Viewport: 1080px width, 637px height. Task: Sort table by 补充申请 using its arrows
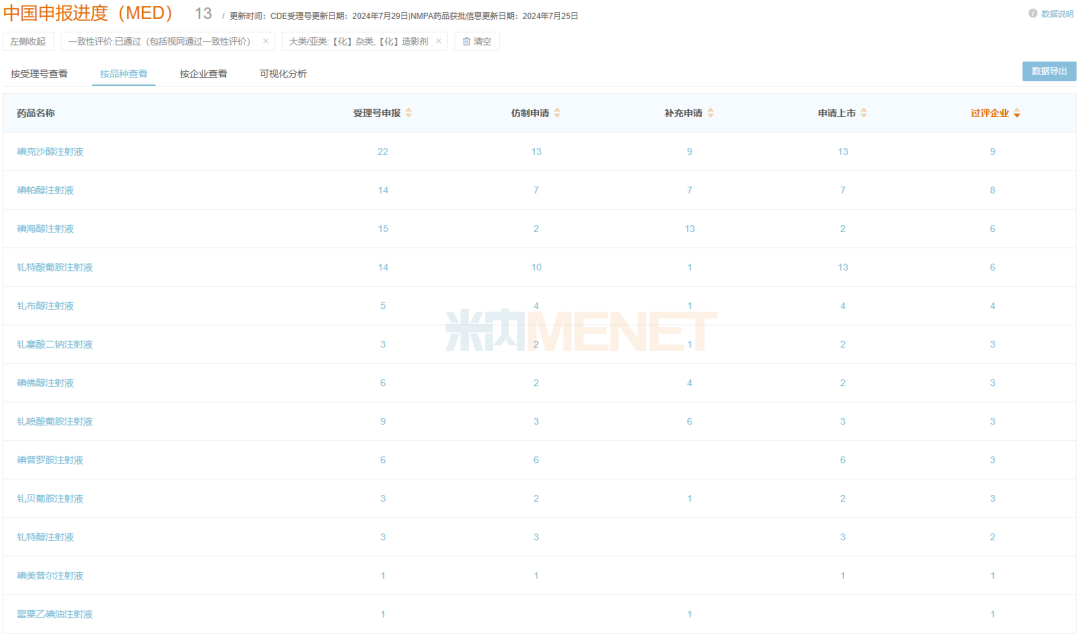click(710, 112)
